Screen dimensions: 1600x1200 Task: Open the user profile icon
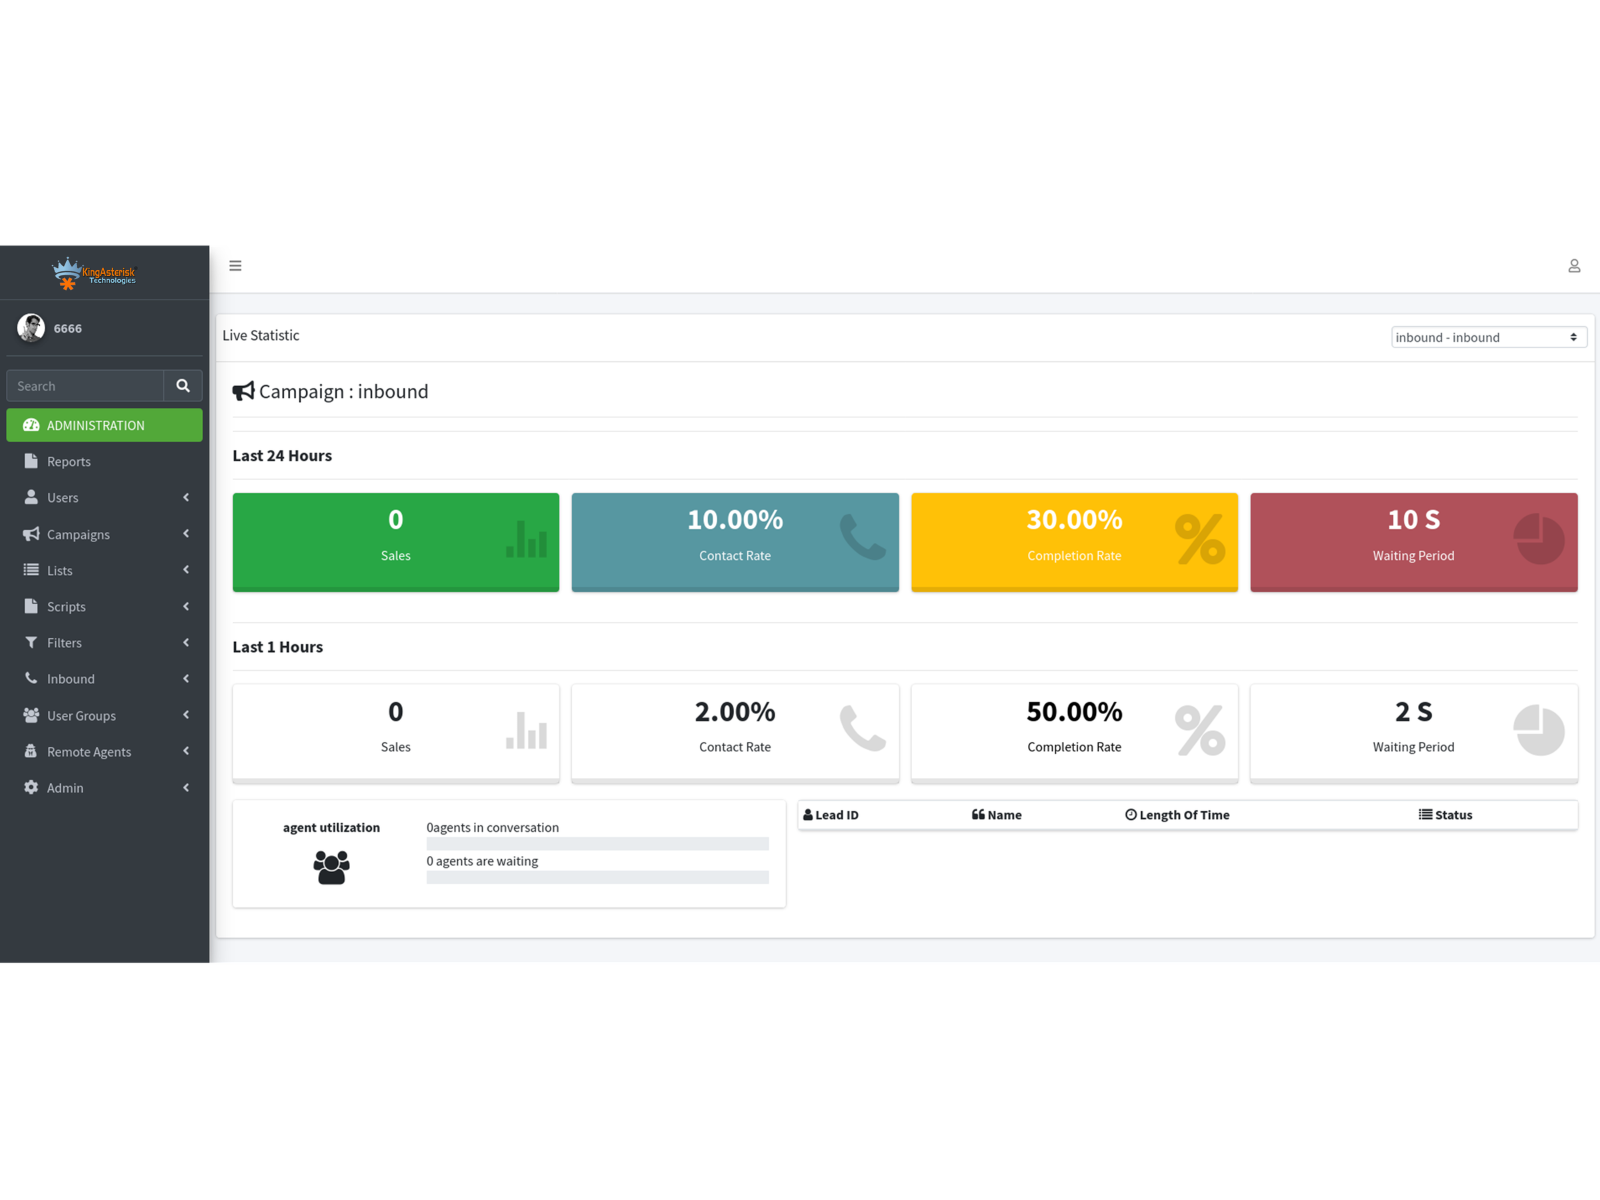click(1573, 266)
